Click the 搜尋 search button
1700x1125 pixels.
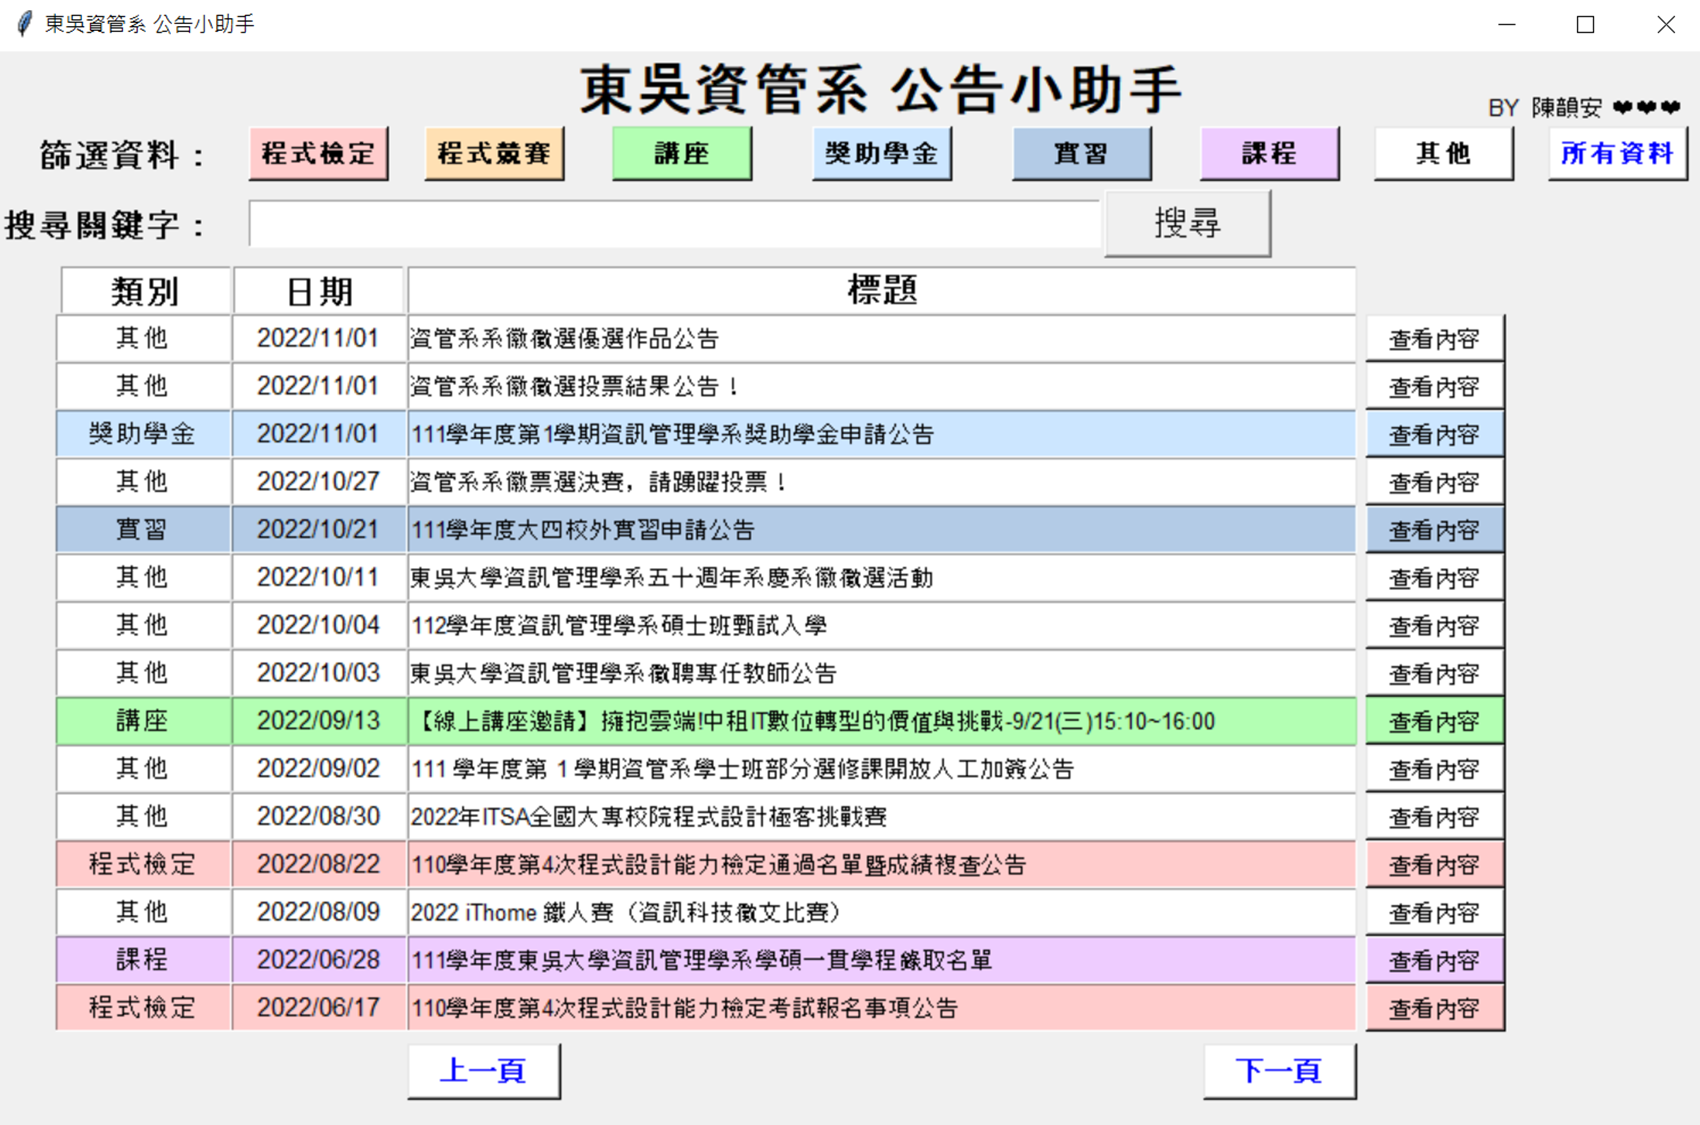tap(1188, 223)
